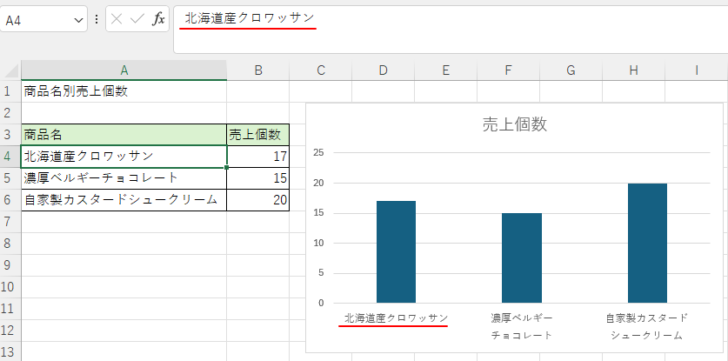This screenshot has height=361, width=728.
Task: Click the 売上個数 header cell in column B
Action: pos(258,135)
